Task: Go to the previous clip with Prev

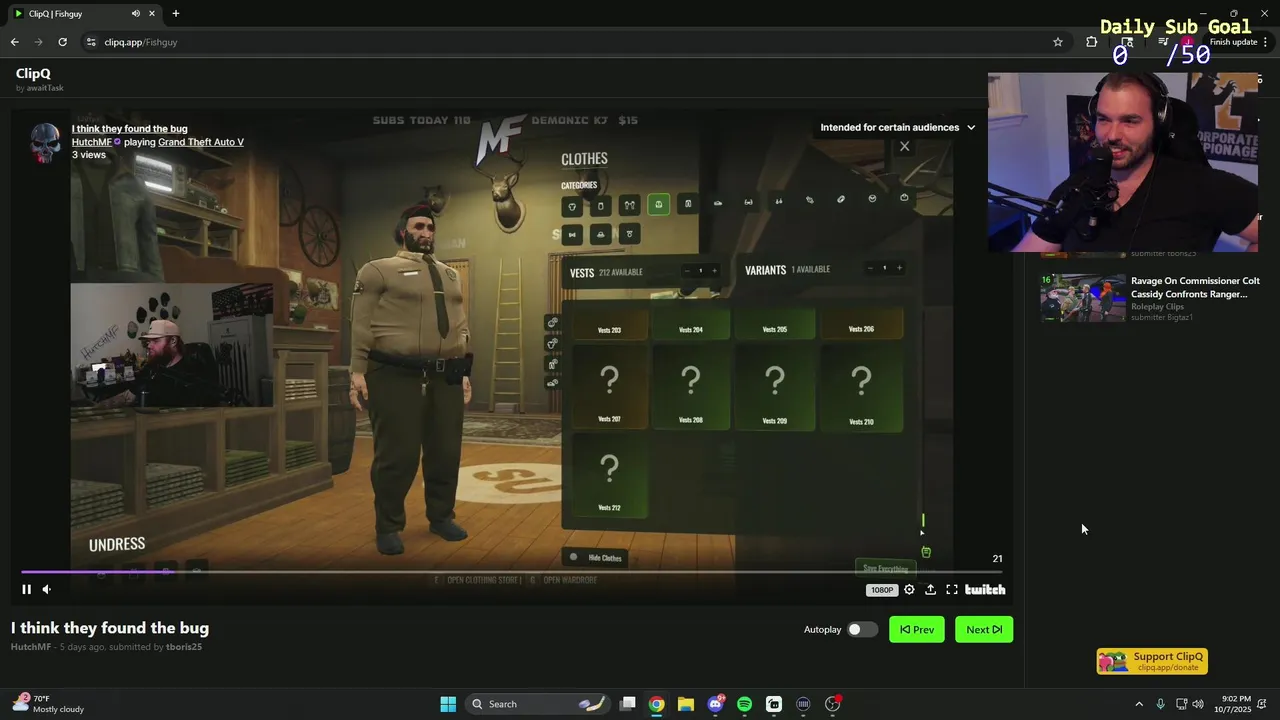Action: point(917,629)
